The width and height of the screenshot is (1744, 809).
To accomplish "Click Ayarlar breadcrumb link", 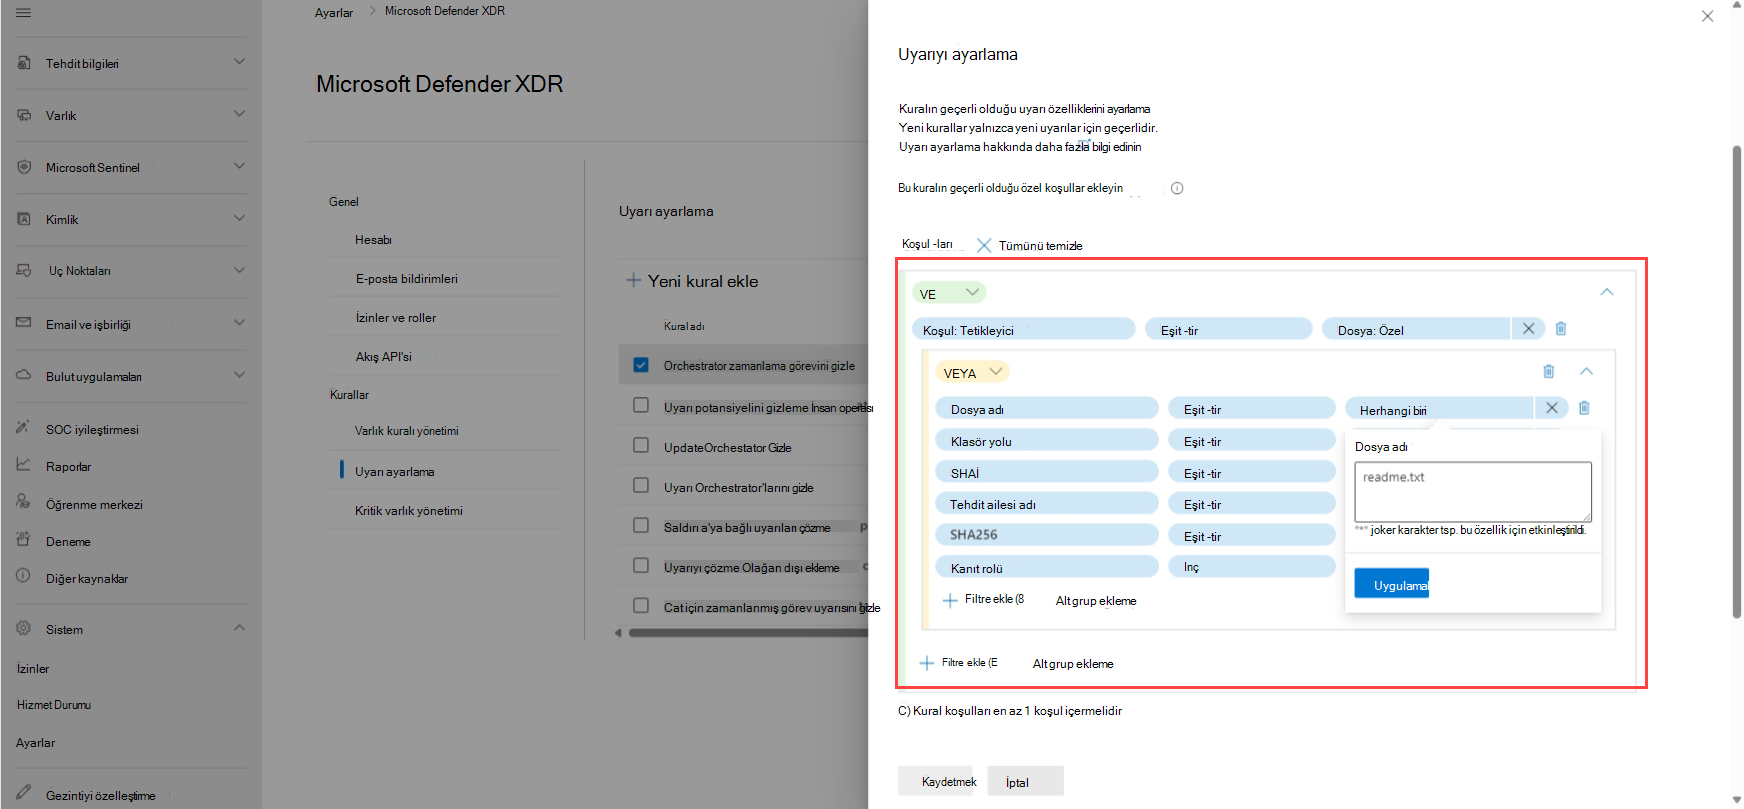I will pos(334,13).
